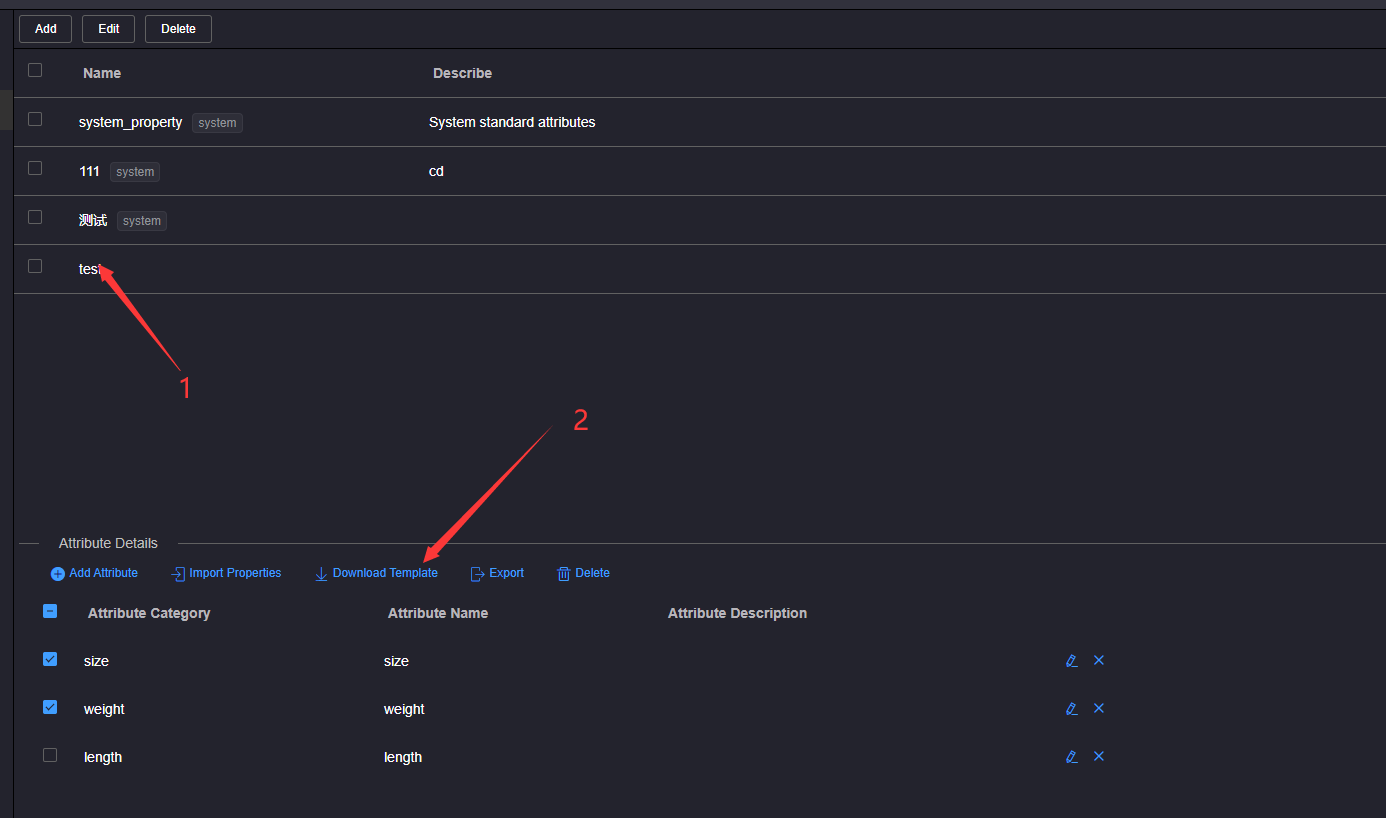Click the 测试 name text
Viewport: 1386px width, 818px height.
coord(93,220)
